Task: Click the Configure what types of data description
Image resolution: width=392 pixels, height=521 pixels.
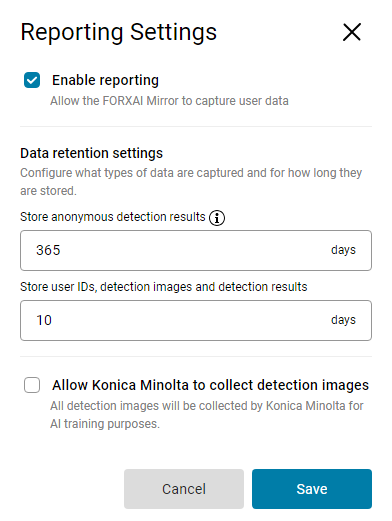Action: pyautogui.click(x=191, y=182)
